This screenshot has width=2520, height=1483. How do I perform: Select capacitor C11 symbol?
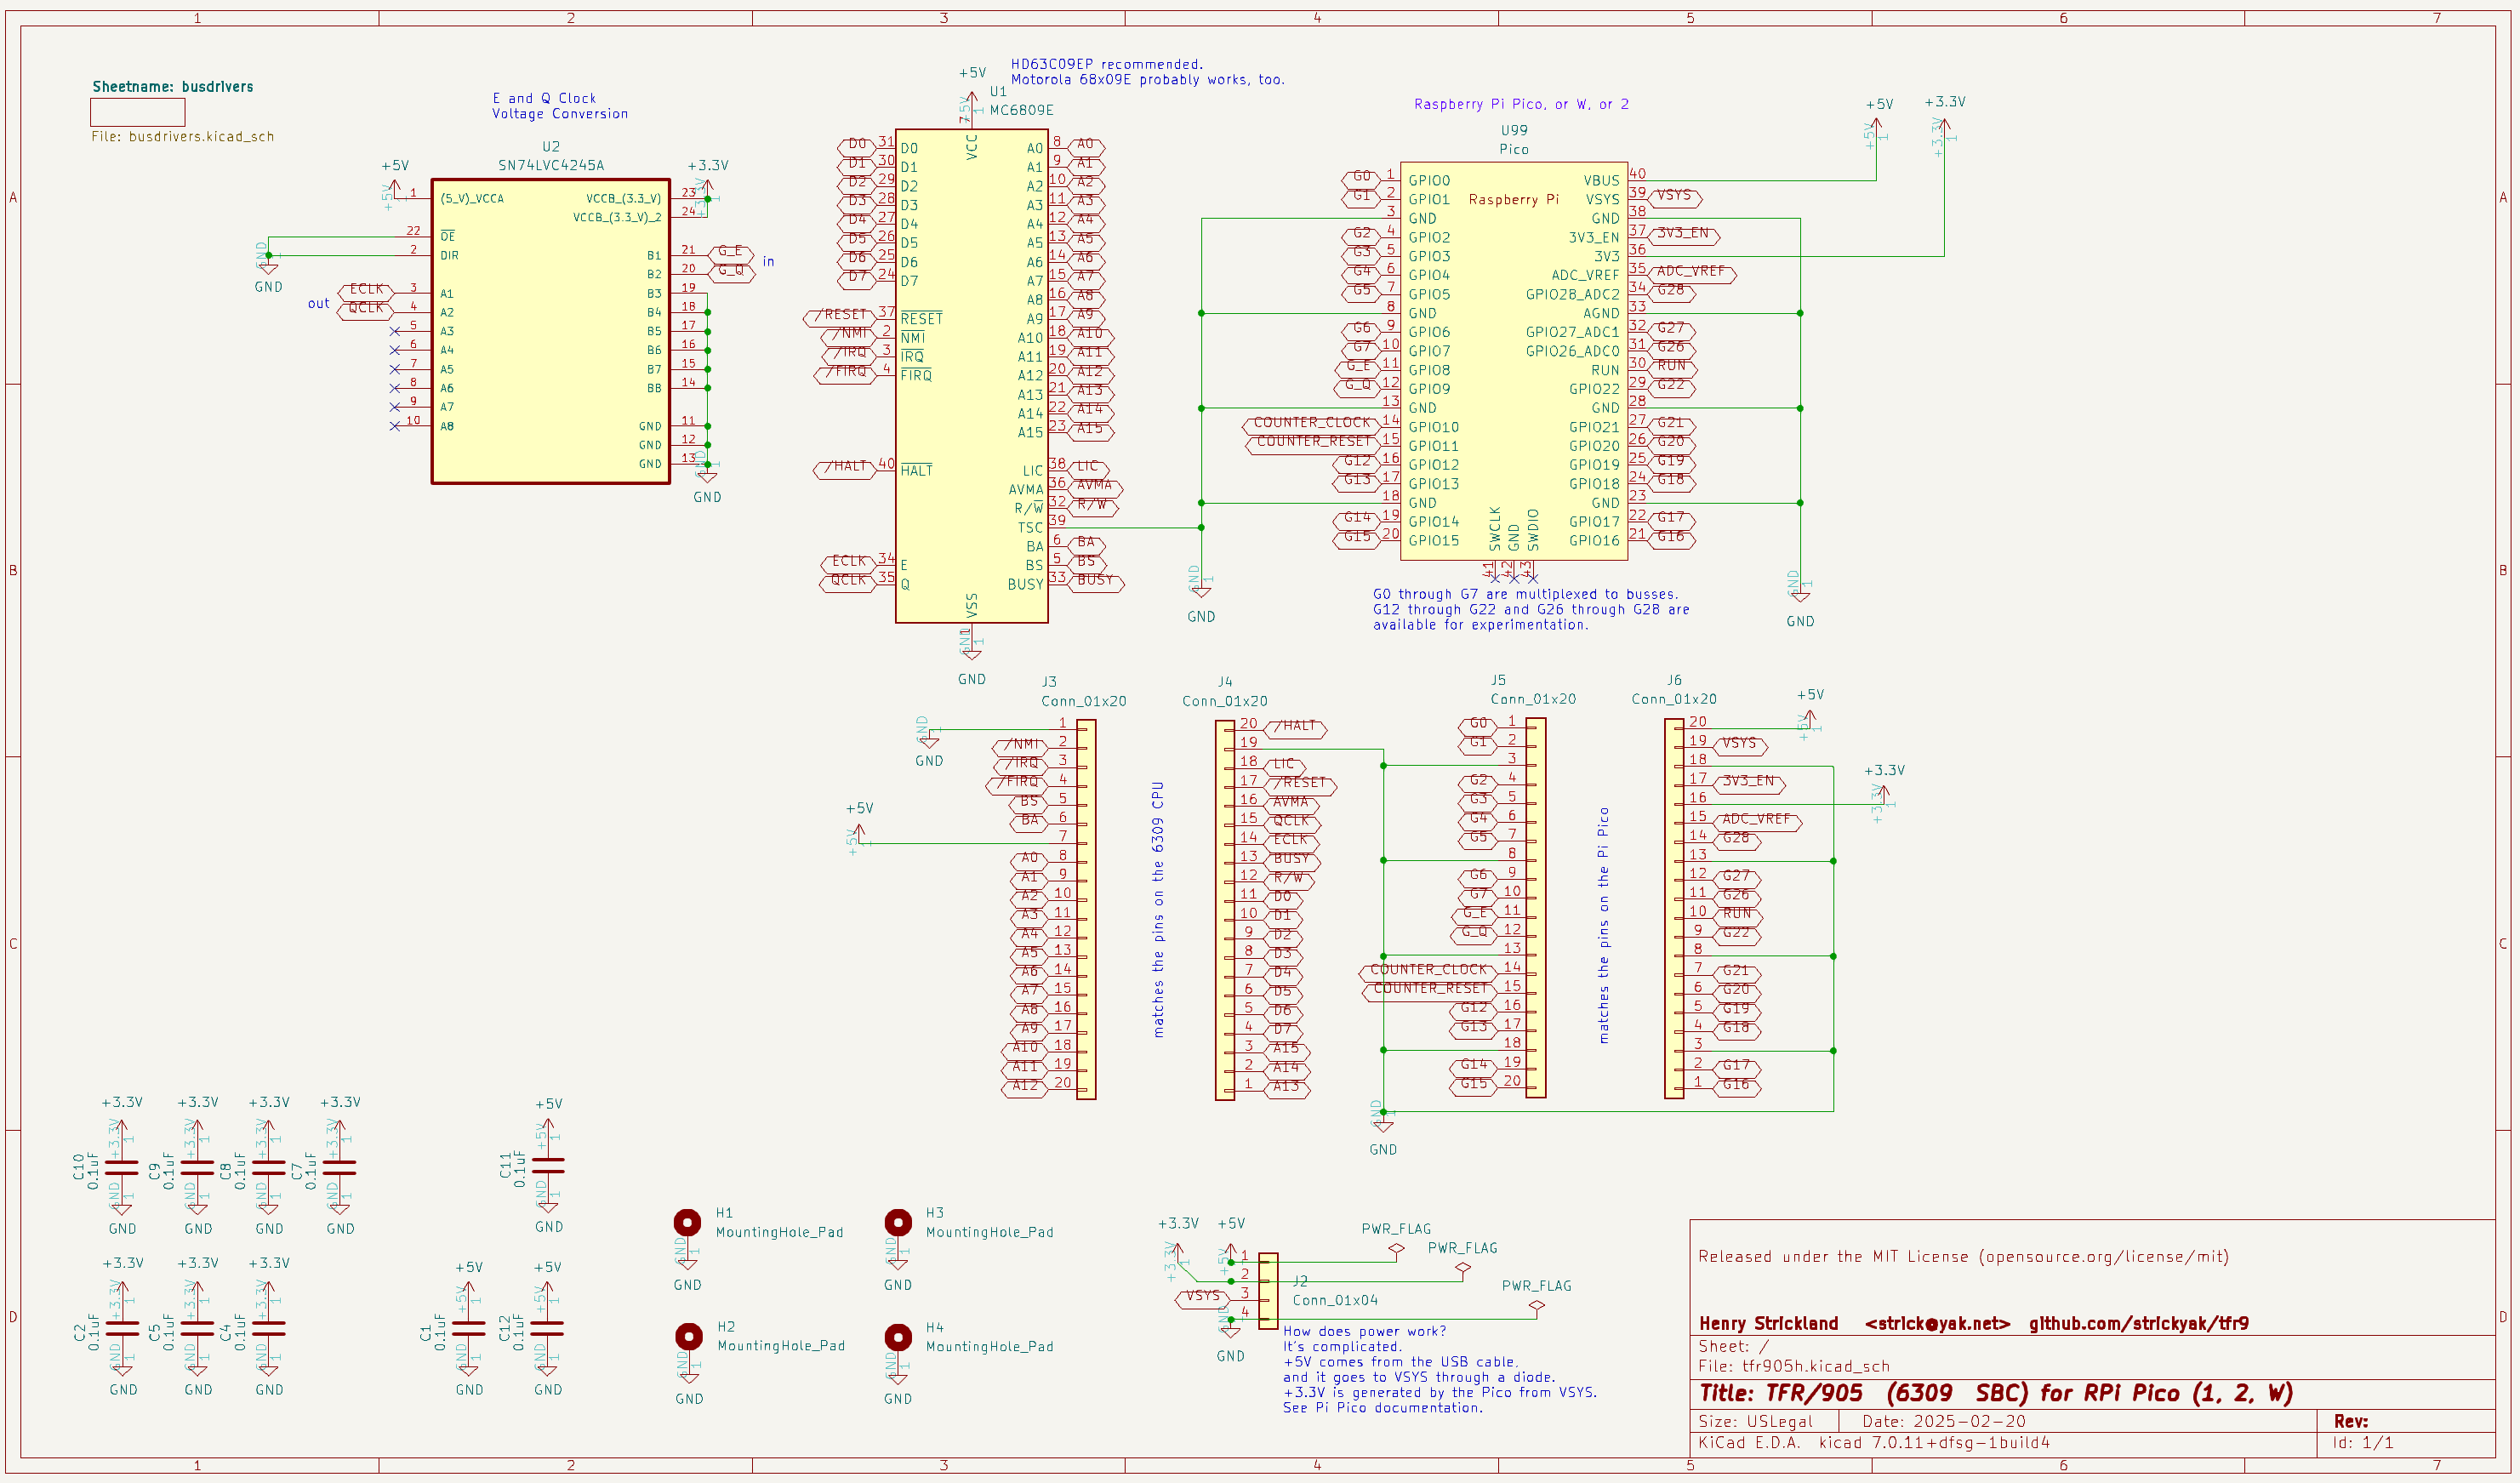click(x=548, y=1165)
